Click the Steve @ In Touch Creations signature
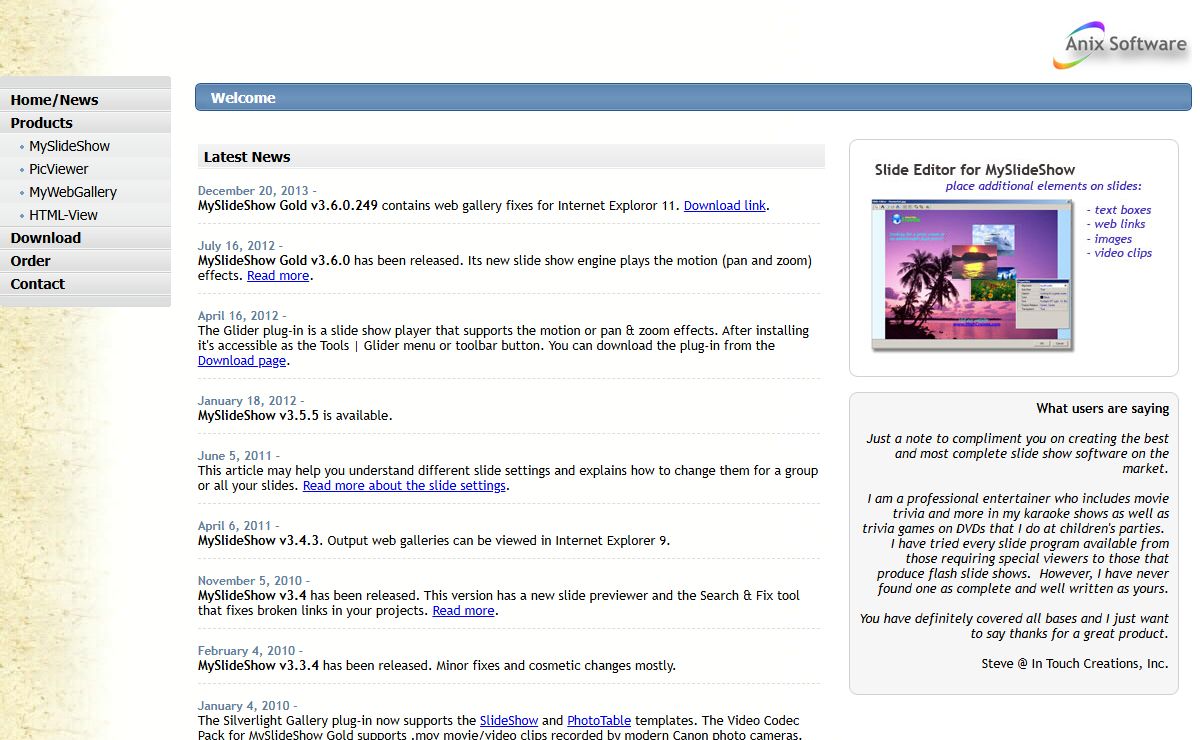The height and width of the screenshot is (740, 1200). 1075,663
